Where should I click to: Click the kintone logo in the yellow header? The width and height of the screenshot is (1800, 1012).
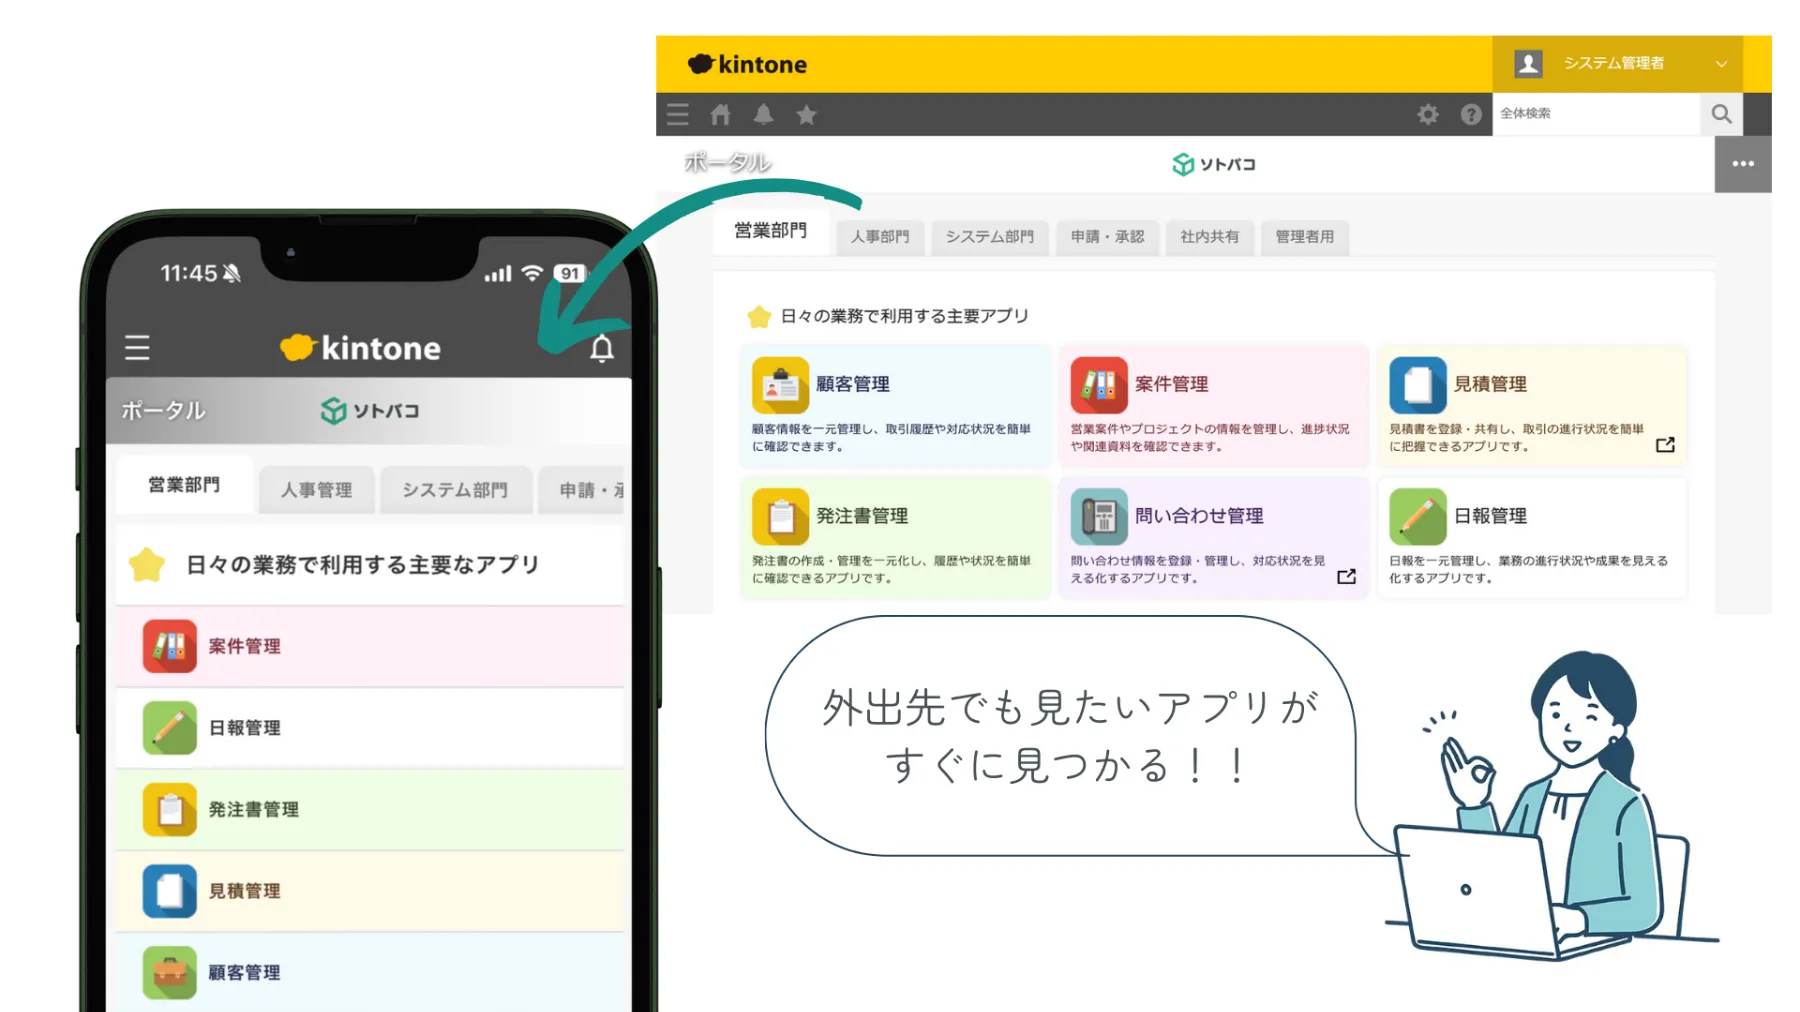[x=747, y=63]
